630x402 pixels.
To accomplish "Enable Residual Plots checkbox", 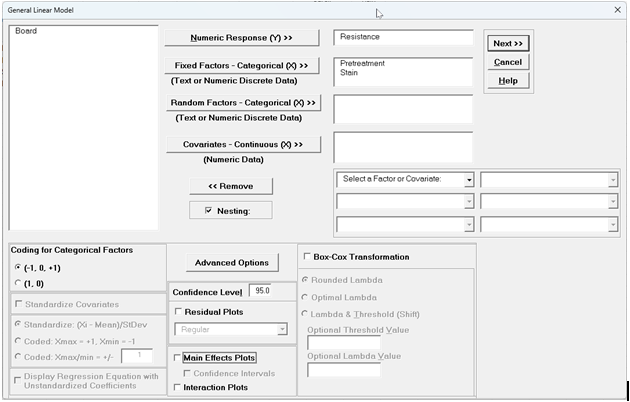I will coord(177,312).
